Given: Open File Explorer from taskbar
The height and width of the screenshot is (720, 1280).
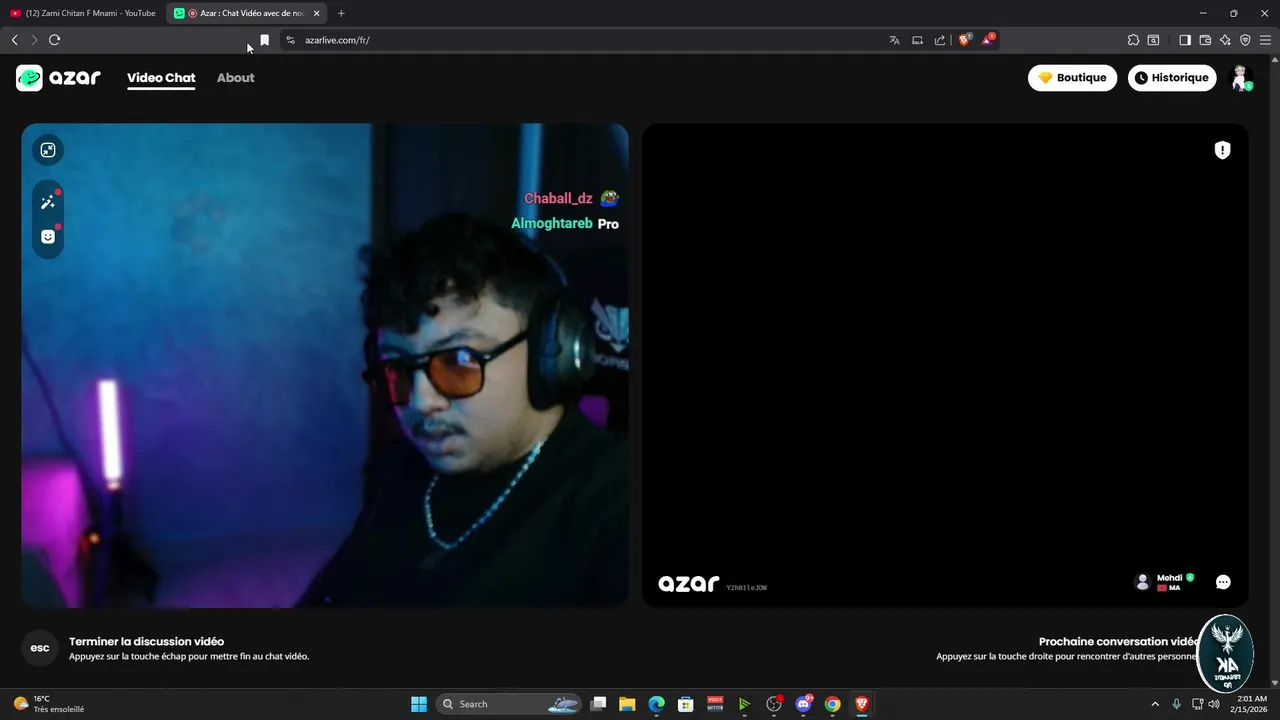Looking at the screenshot, I should [627, 704].
